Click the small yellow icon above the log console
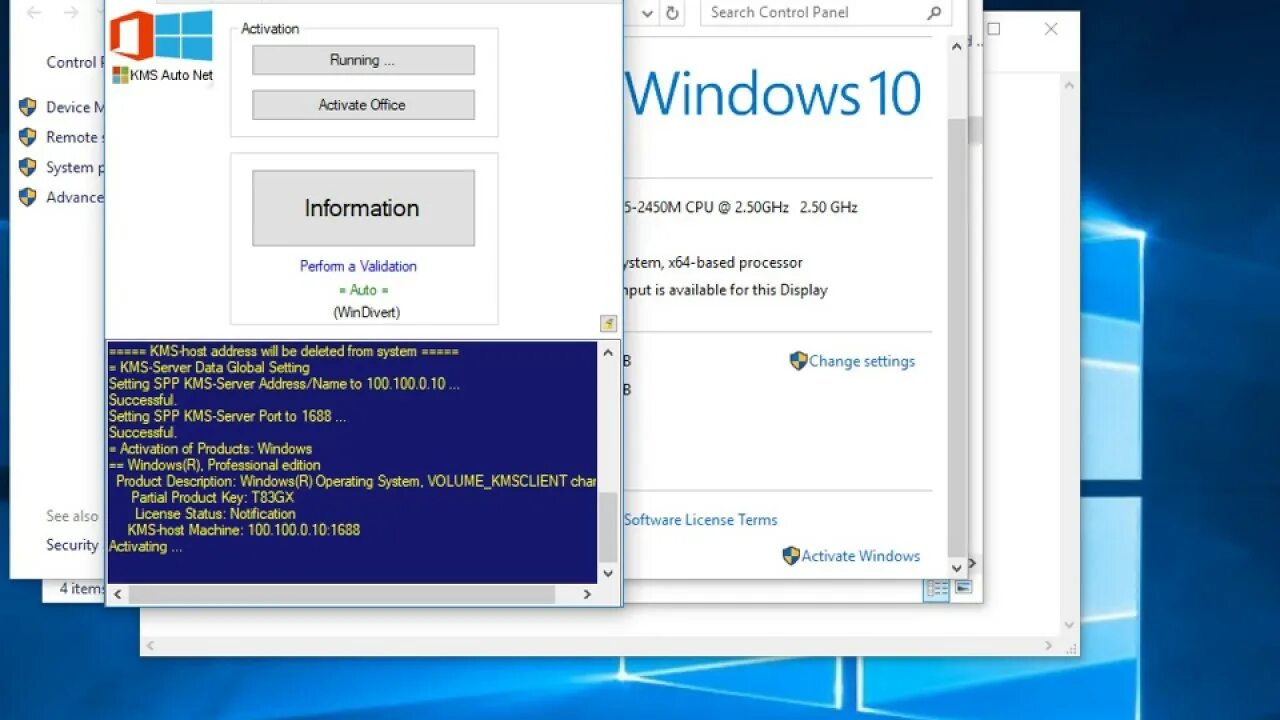This screenshot has width=1280, height=720. point(608,323)
